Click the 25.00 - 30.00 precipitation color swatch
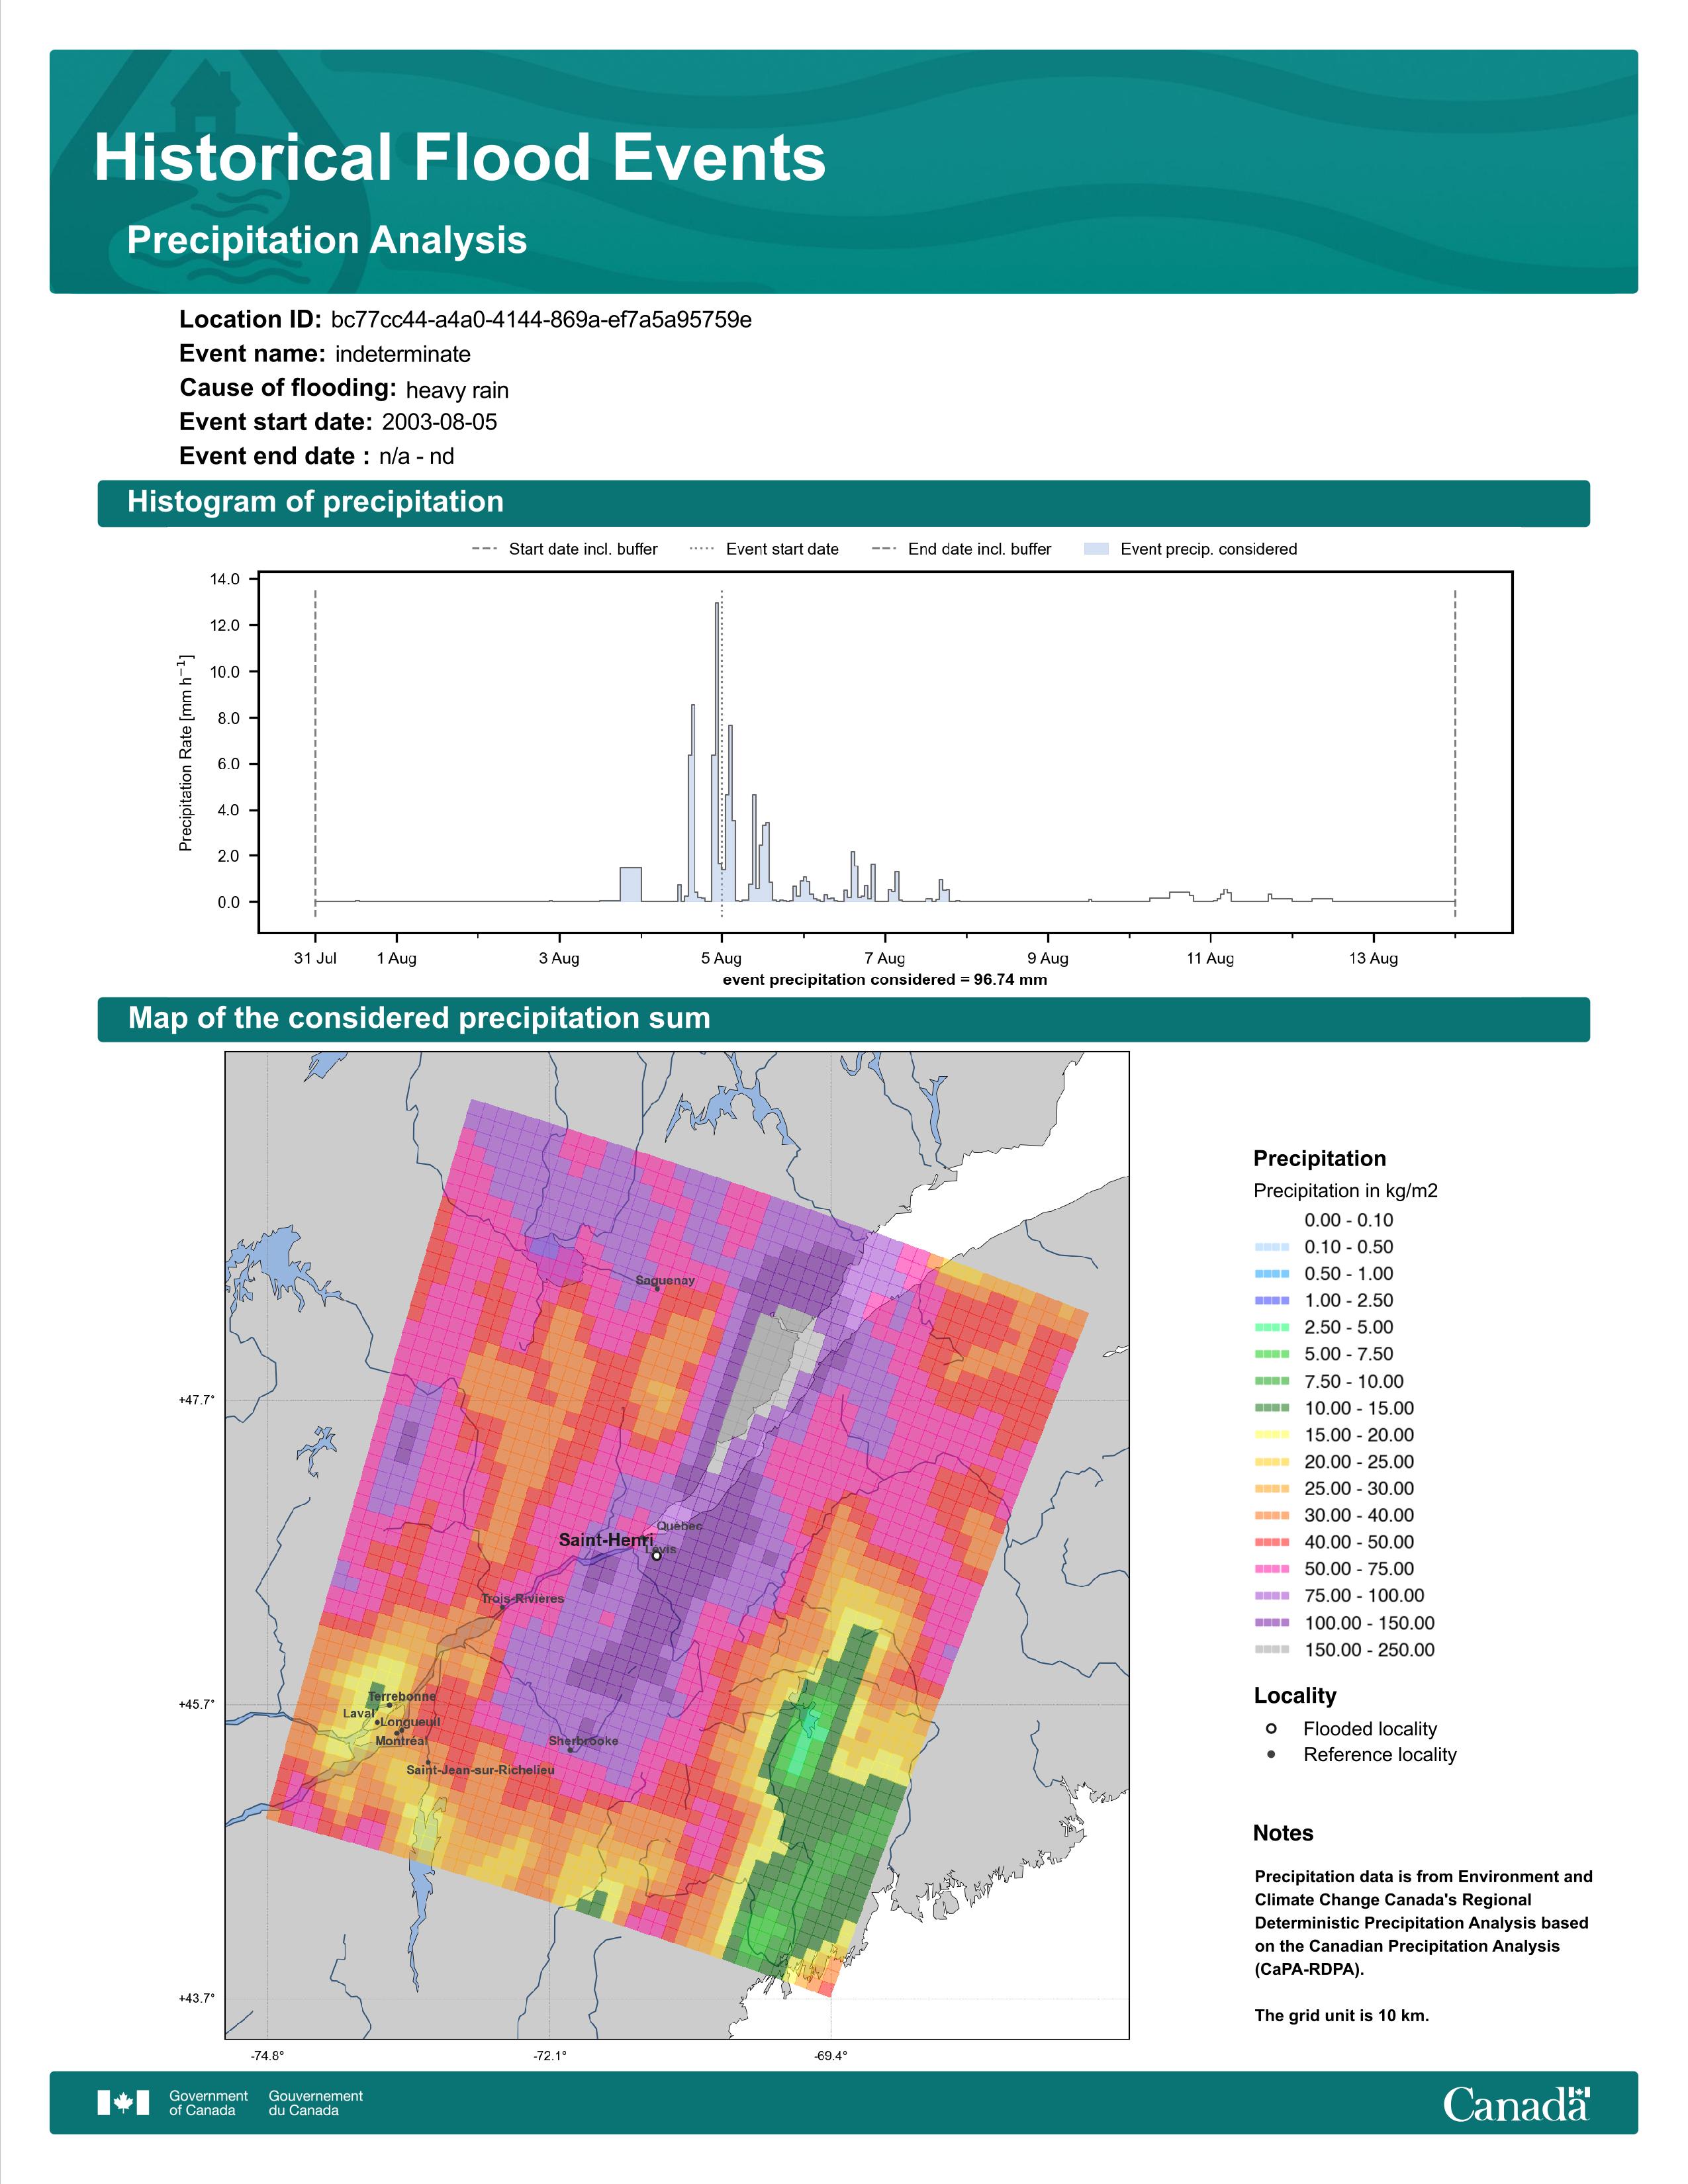The width and height of the screenshot is (1688, 2184). (1271, 1489)
